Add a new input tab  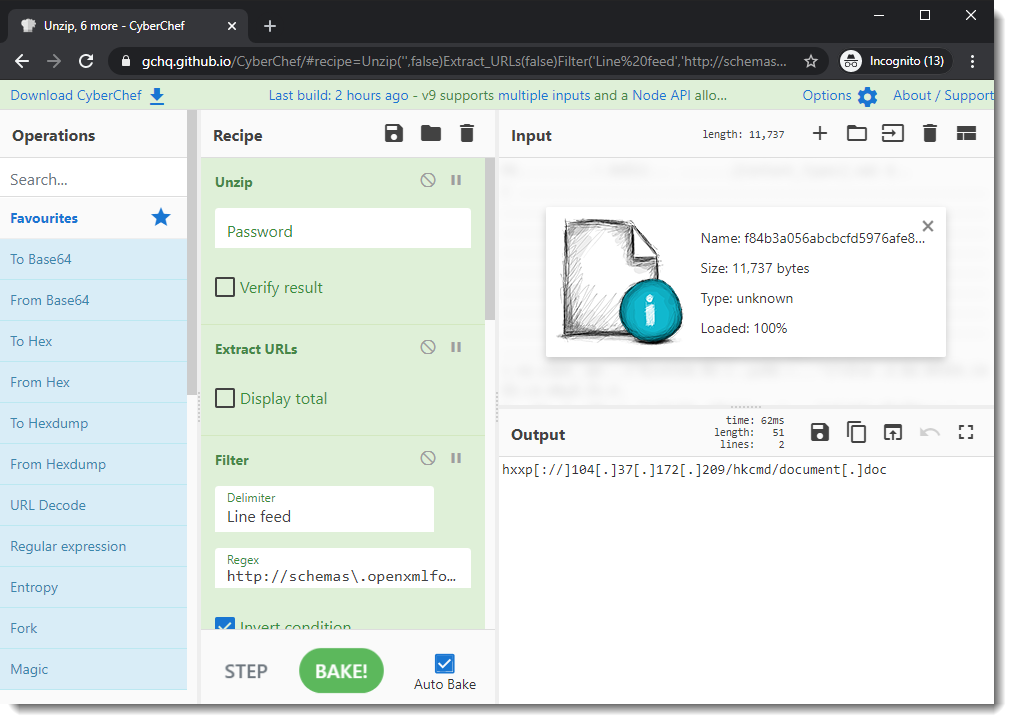pos(820,134)
